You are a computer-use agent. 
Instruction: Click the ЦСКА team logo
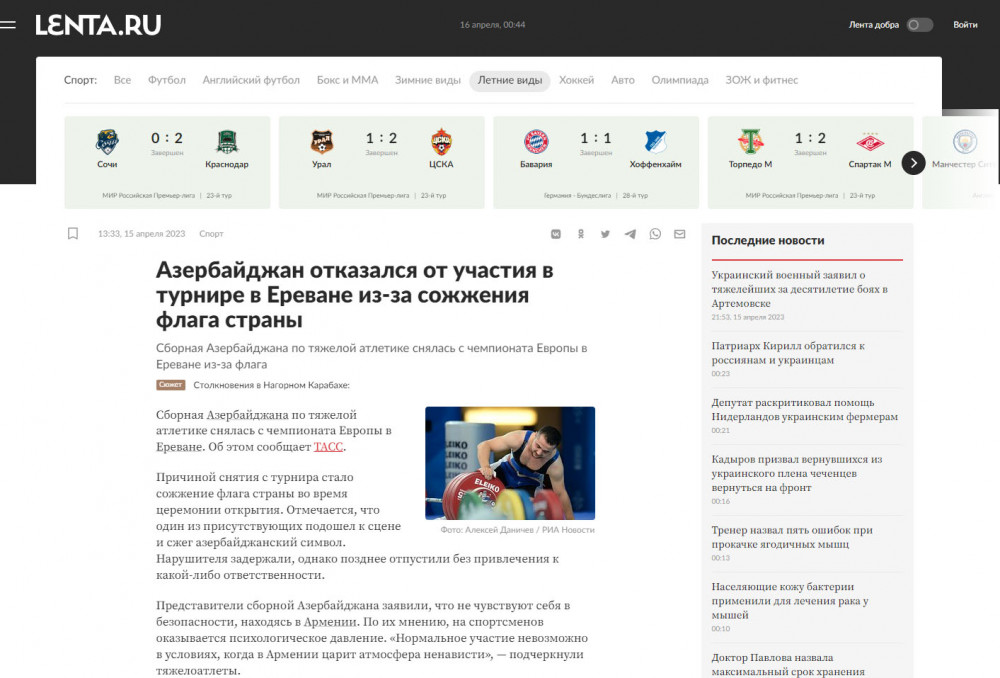441,142
